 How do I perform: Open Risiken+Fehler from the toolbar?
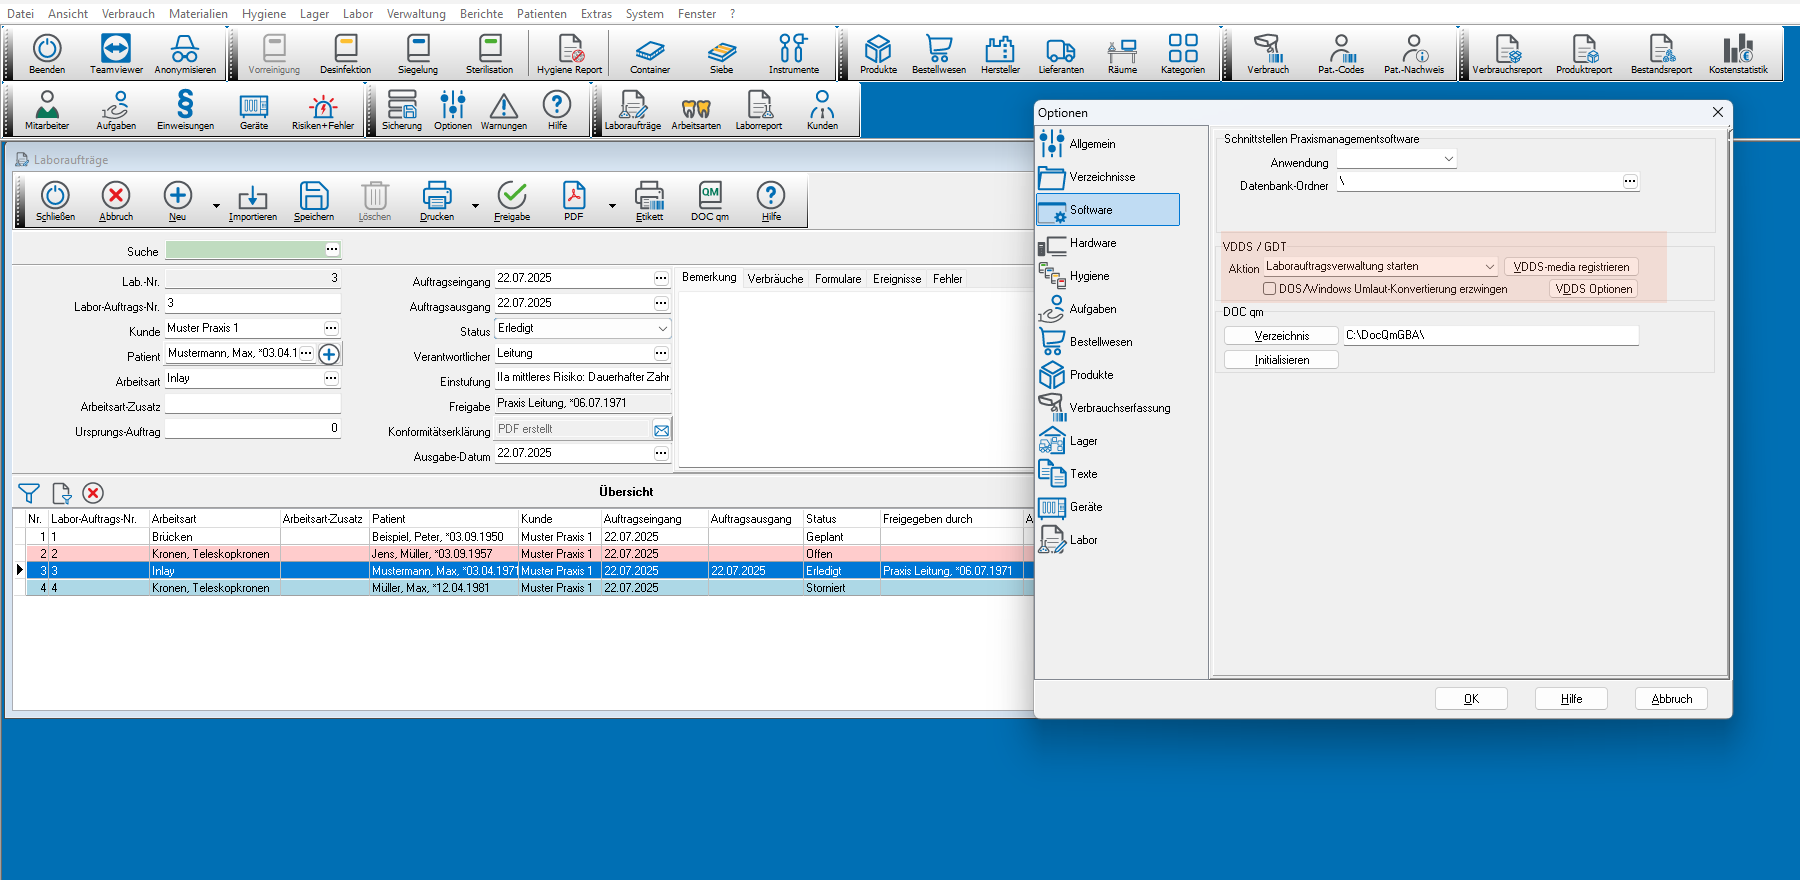coord(322,111)
